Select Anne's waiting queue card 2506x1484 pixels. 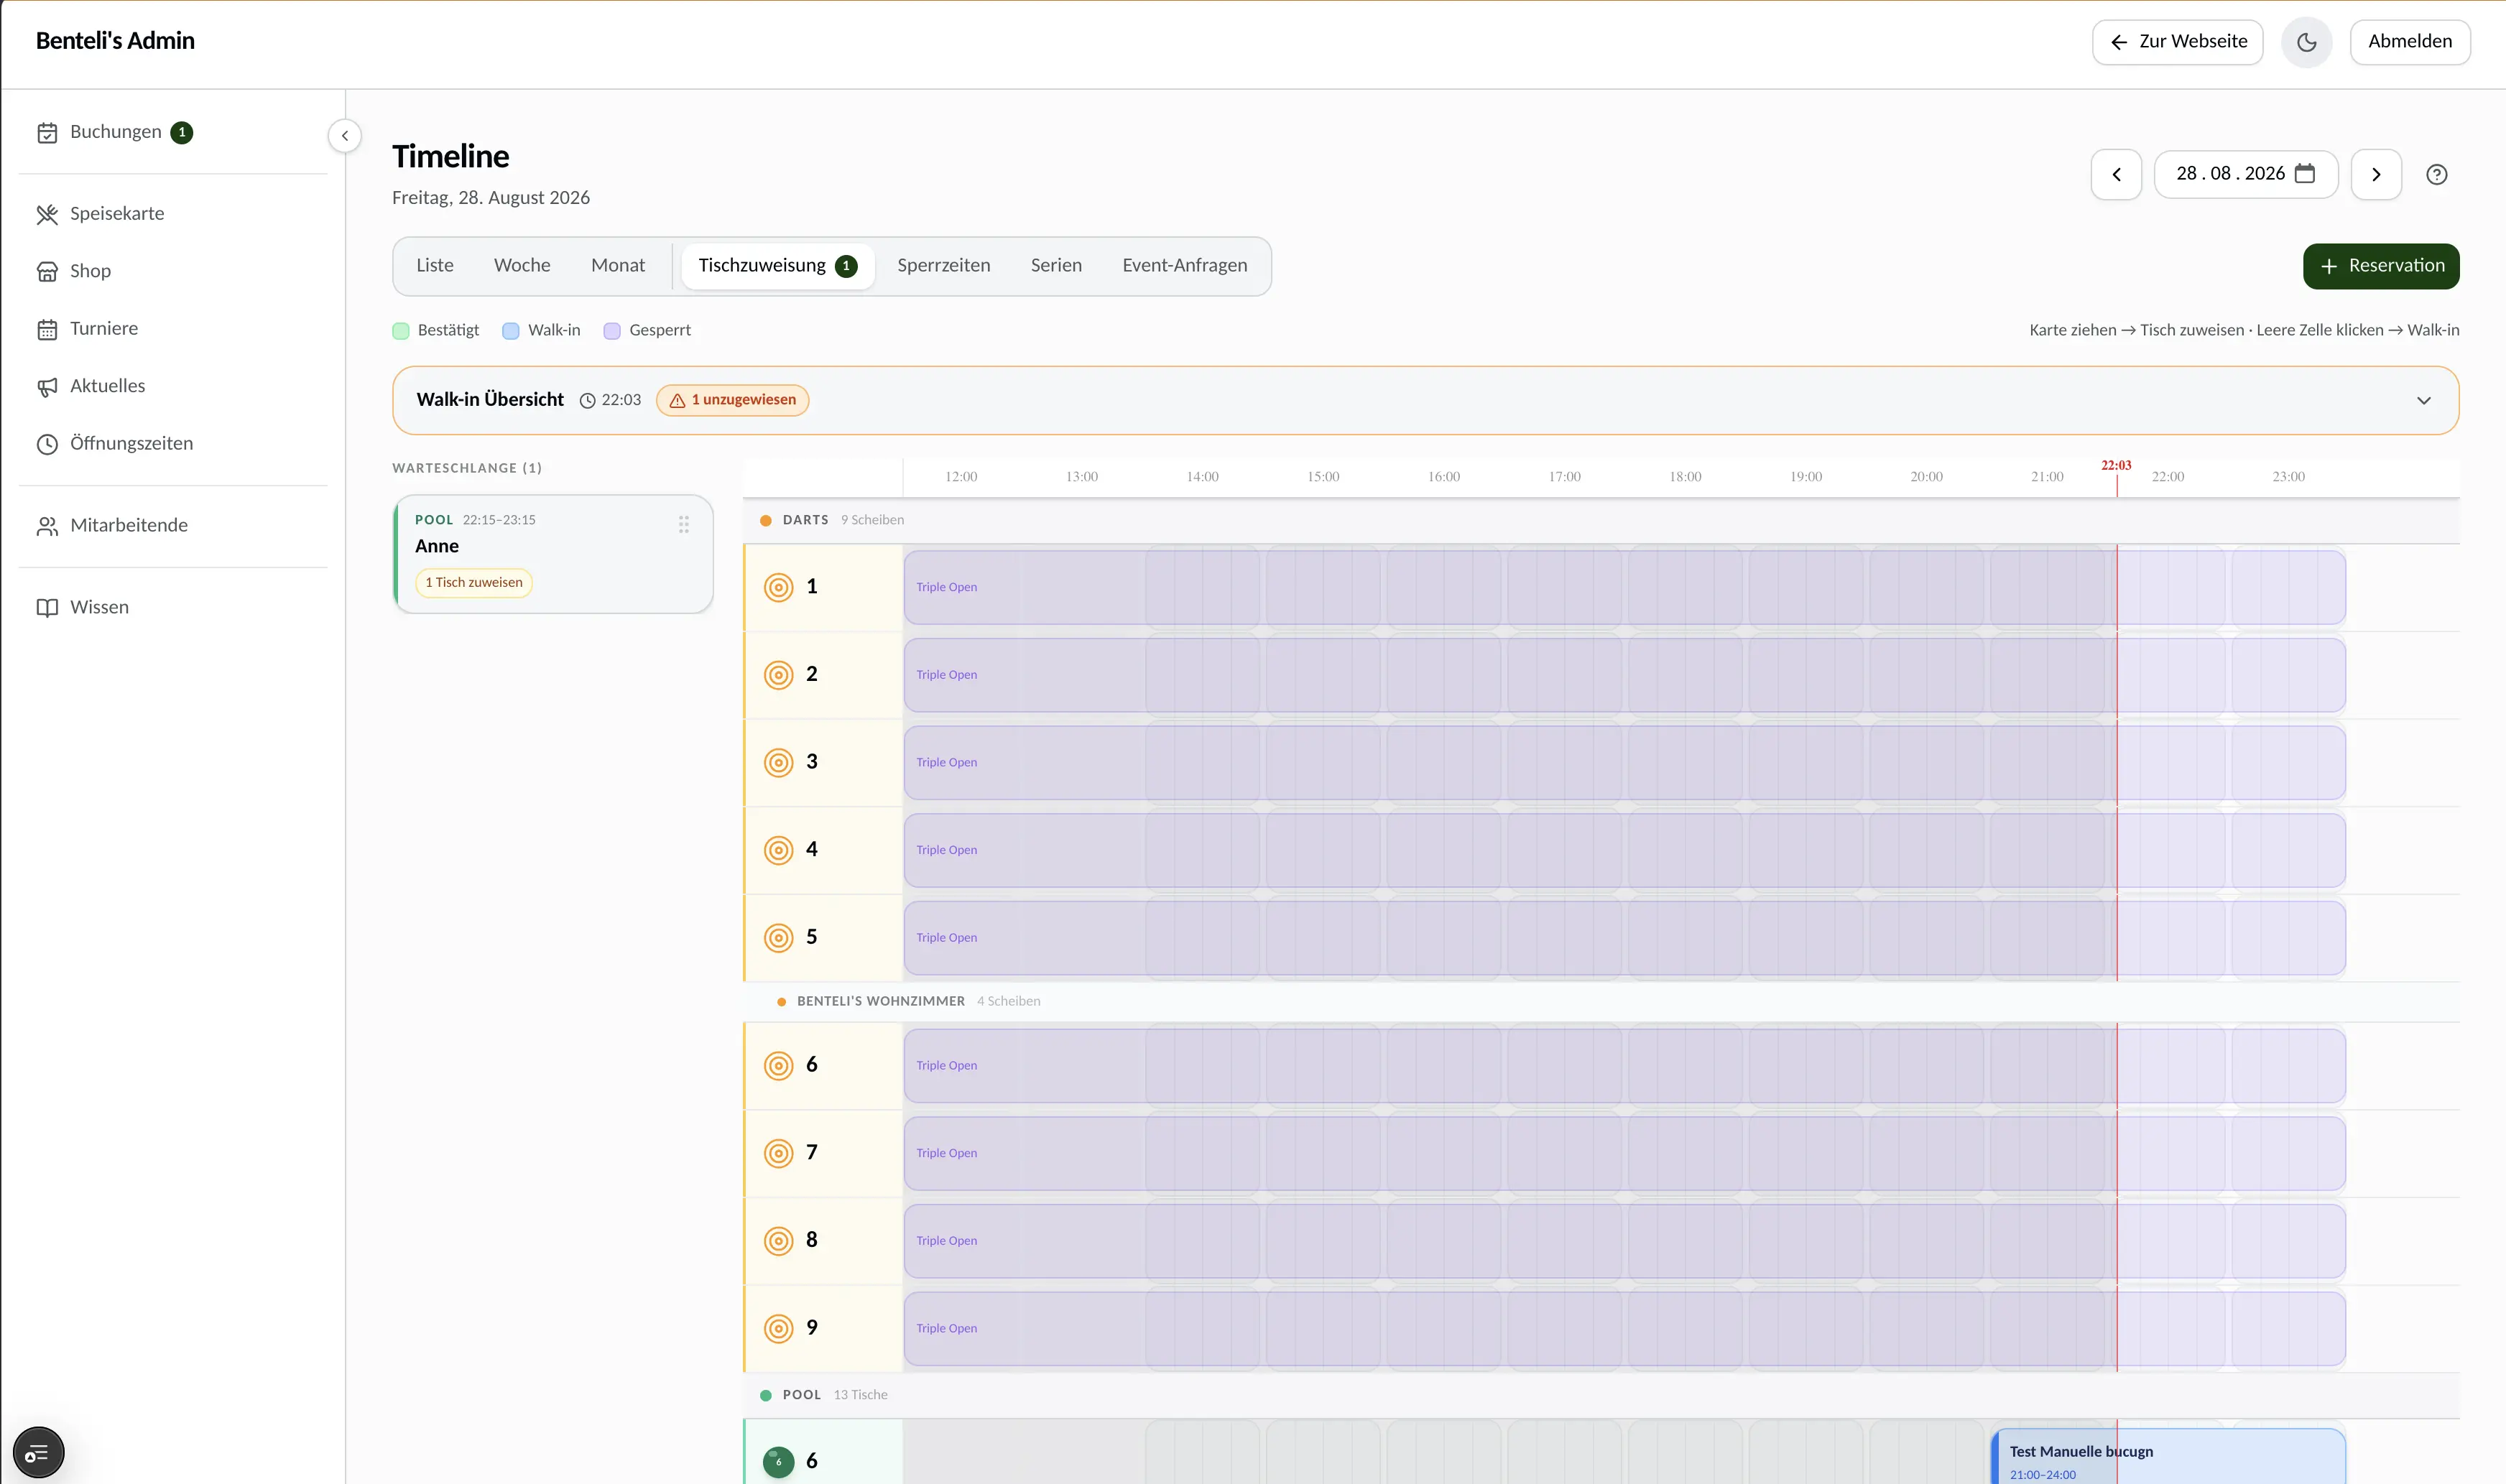pyautogui.click(x=553, y=554)
